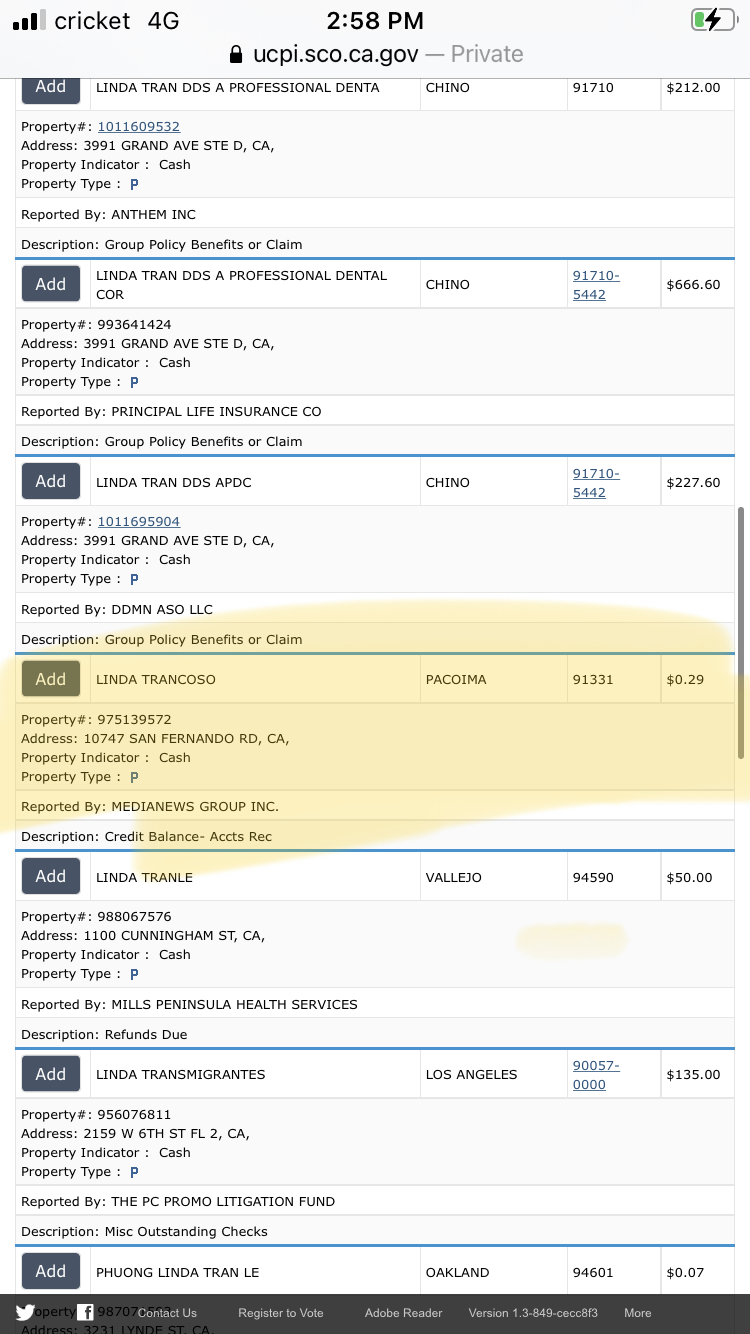This screenshot has width=750, height=1334.
Task: Select the owner name LINDA TRANLE
Action: (x=144, y=877)
